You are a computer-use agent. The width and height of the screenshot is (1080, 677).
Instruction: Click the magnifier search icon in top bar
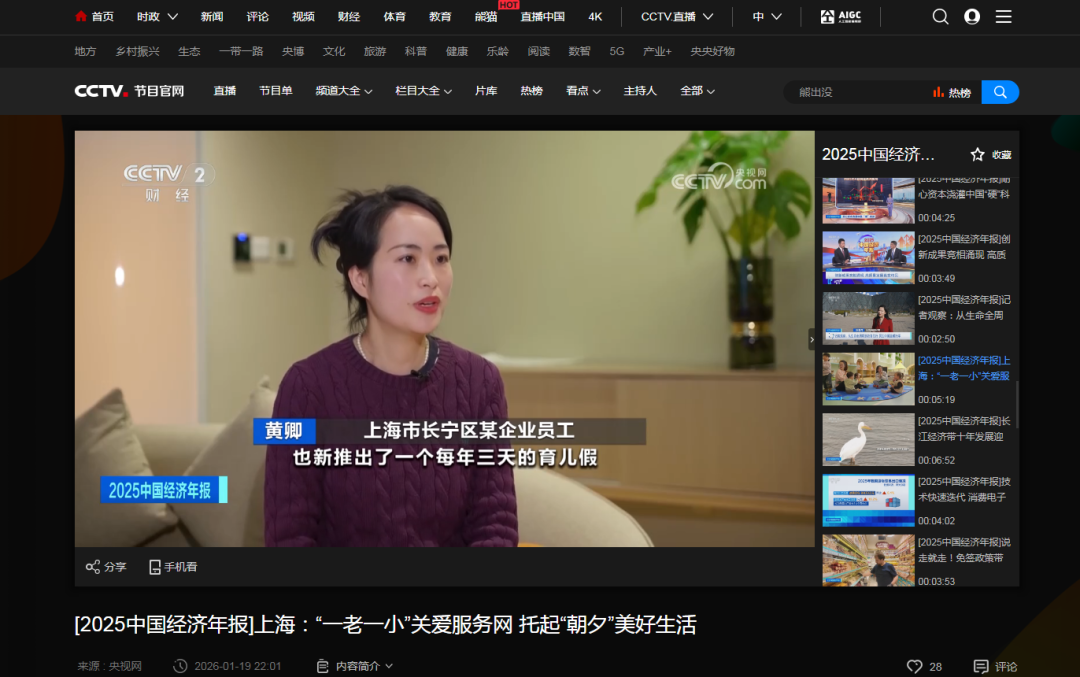coord(940,16)
